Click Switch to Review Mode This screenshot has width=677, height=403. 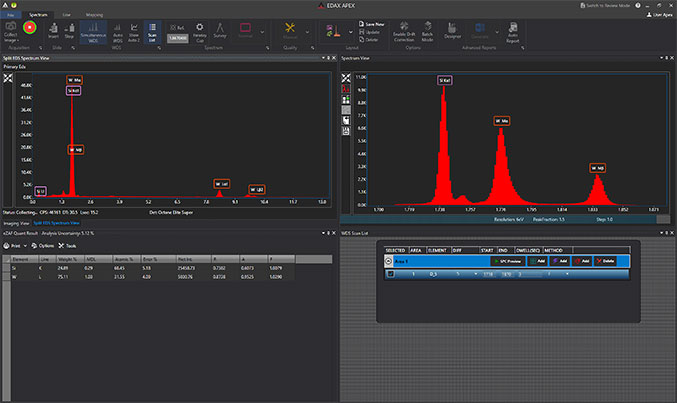[605, 6]
